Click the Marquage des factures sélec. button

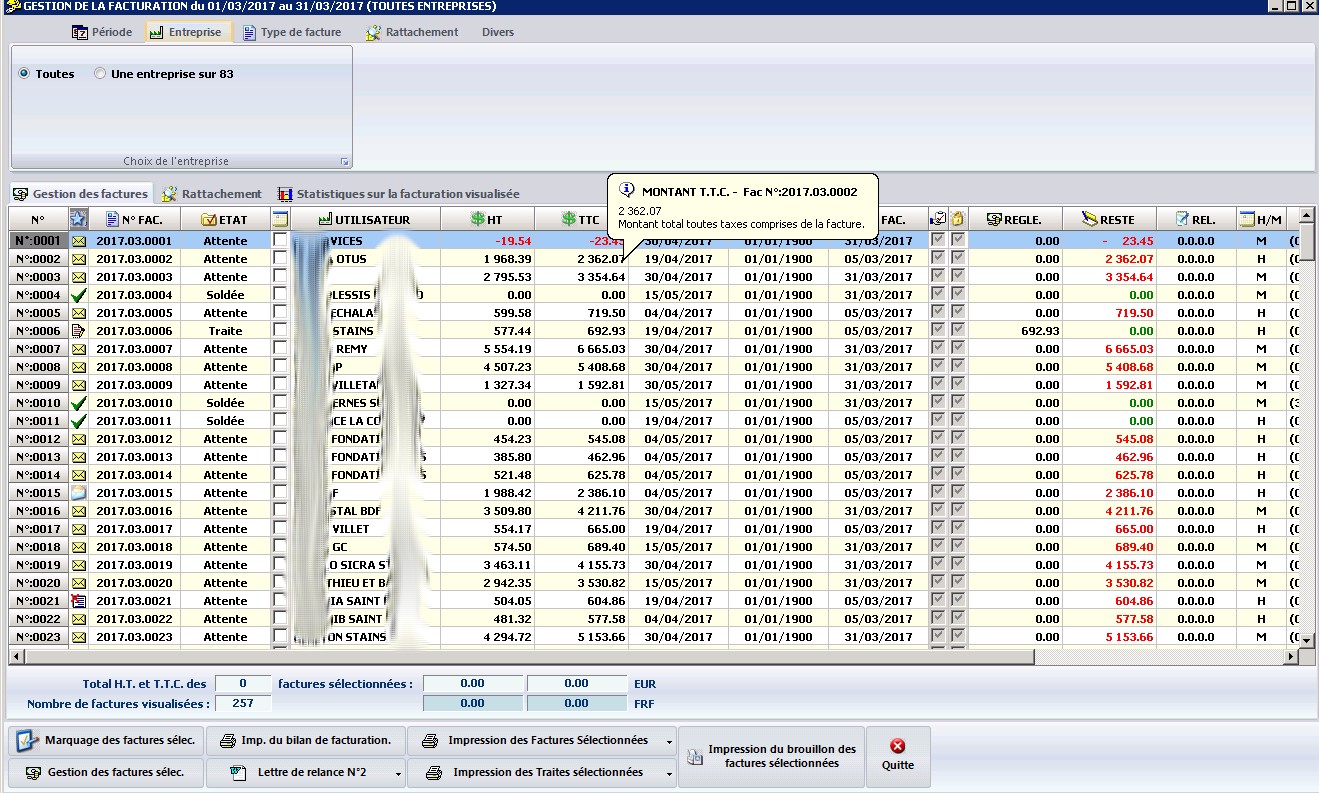tap(106, 741)
